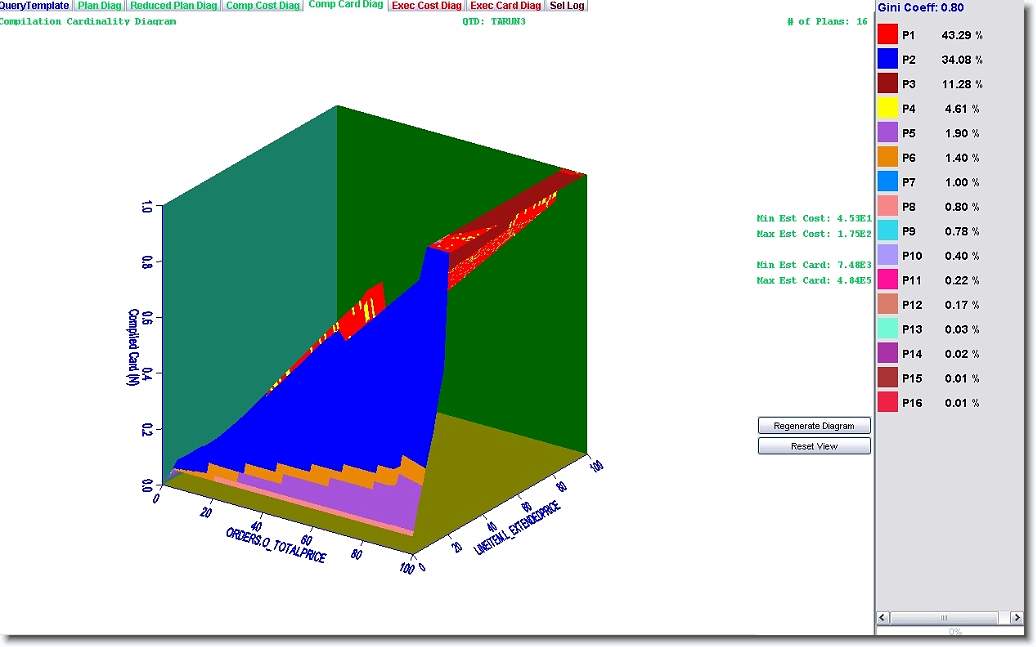This screenshot has height=647, width=1036.
Task: Select the Comp Cost Diag tab
Action: coord(262,6)
